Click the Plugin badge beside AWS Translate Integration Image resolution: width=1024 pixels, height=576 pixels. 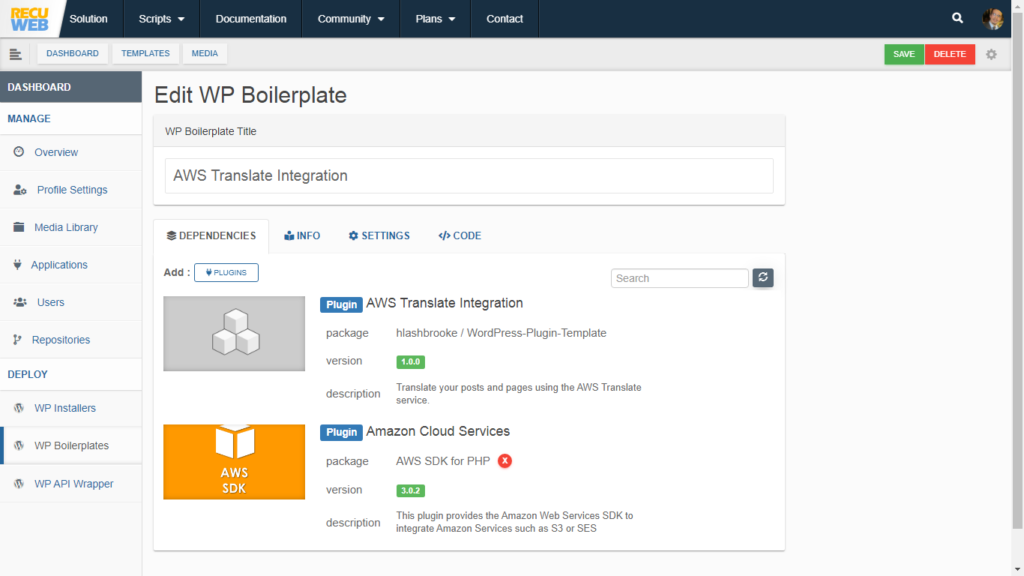click(341, 304)
